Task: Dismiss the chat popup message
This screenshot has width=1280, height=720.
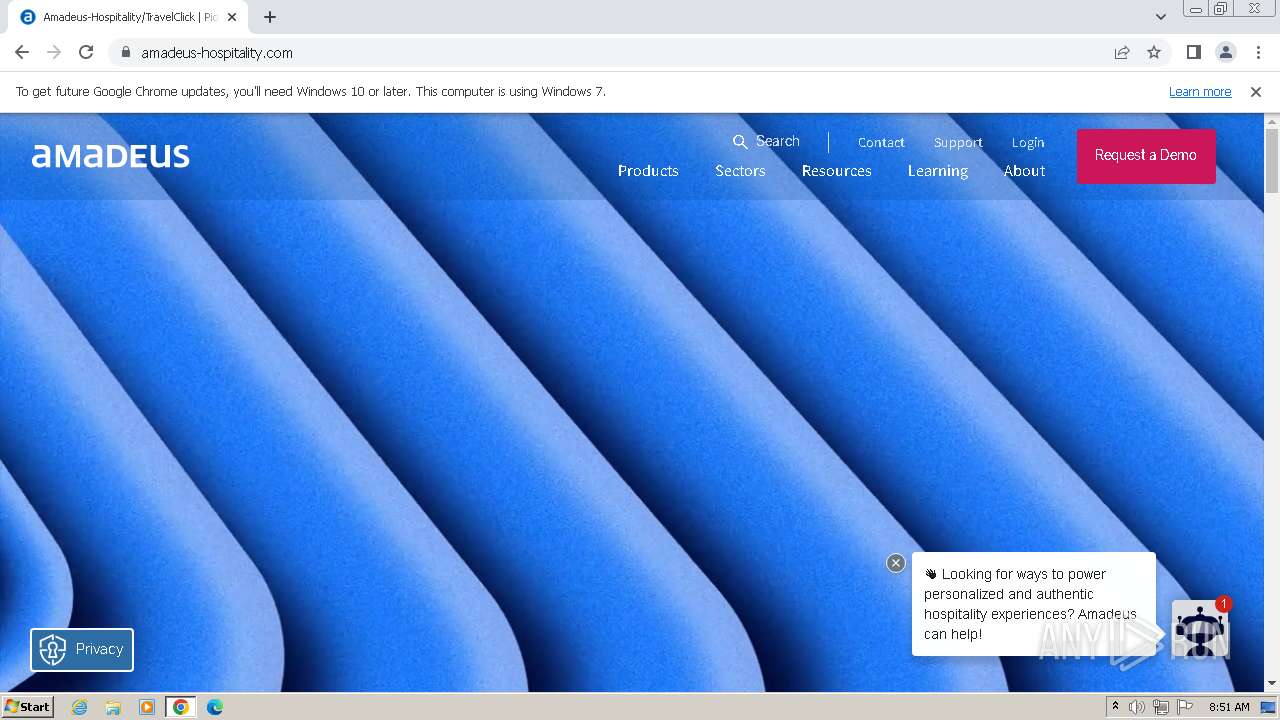Action: point(896,563)
